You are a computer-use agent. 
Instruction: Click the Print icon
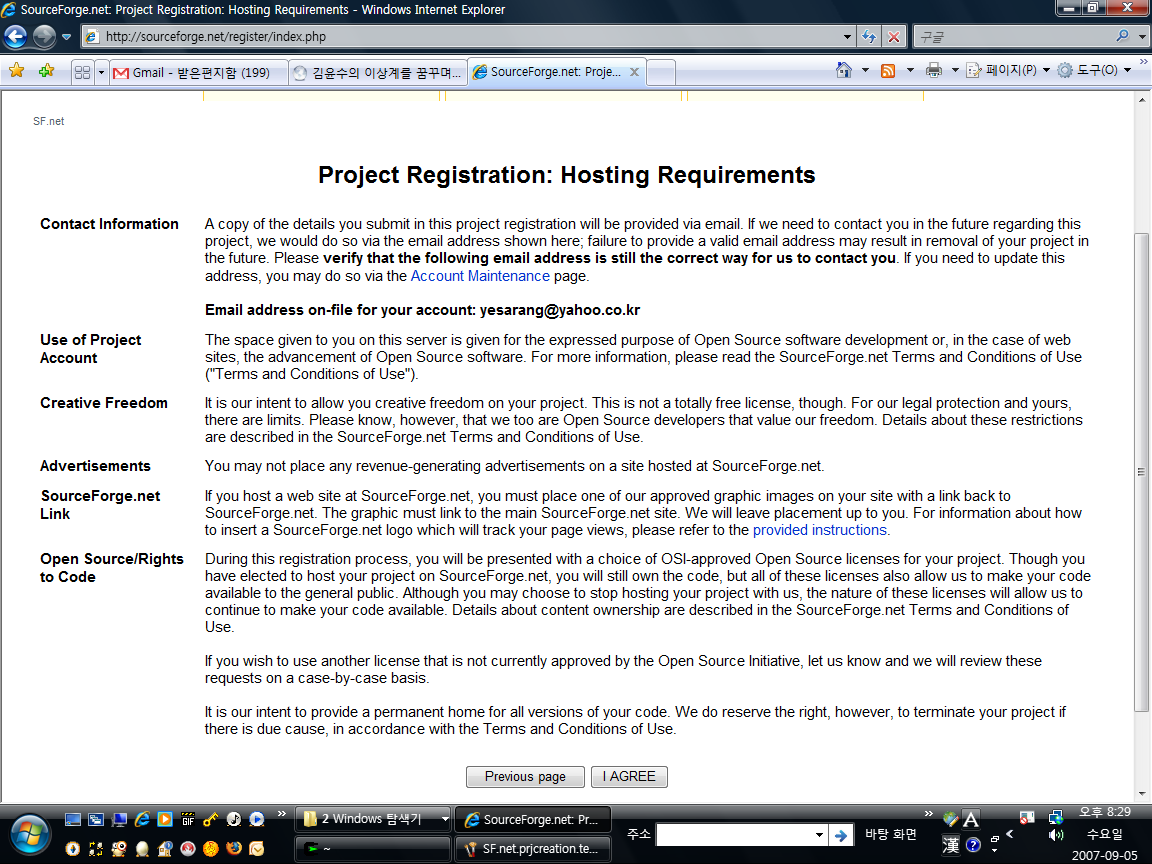click(934, 70)
